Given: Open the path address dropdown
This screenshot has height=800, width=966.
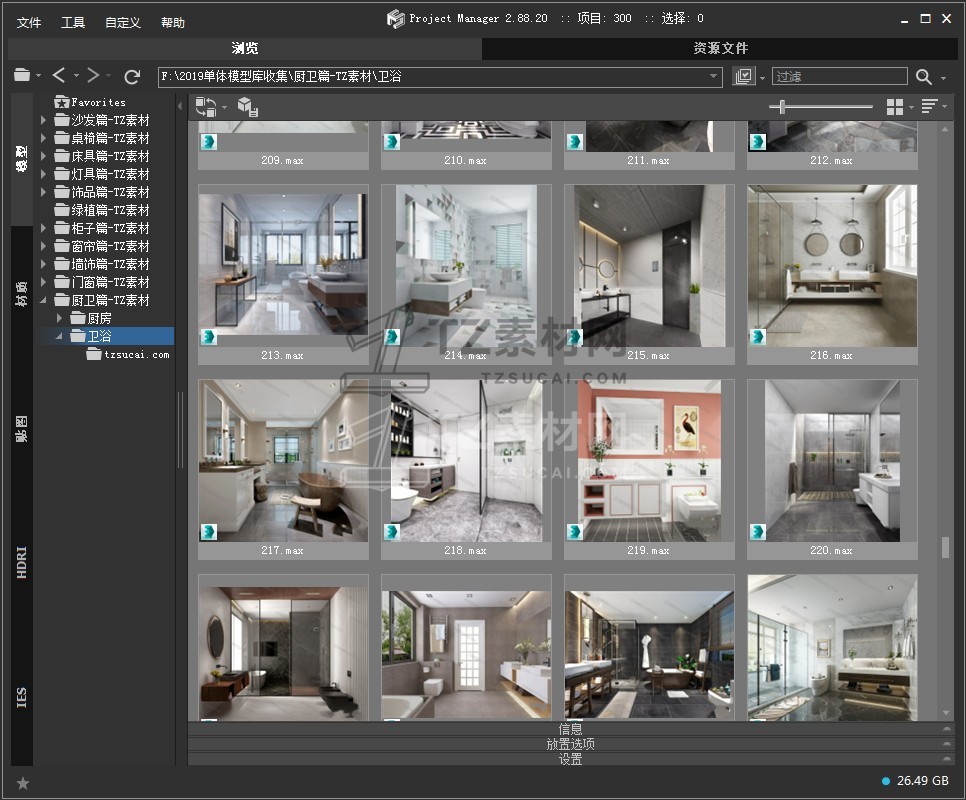Looking at the screenshot, I should pos(714,77).
